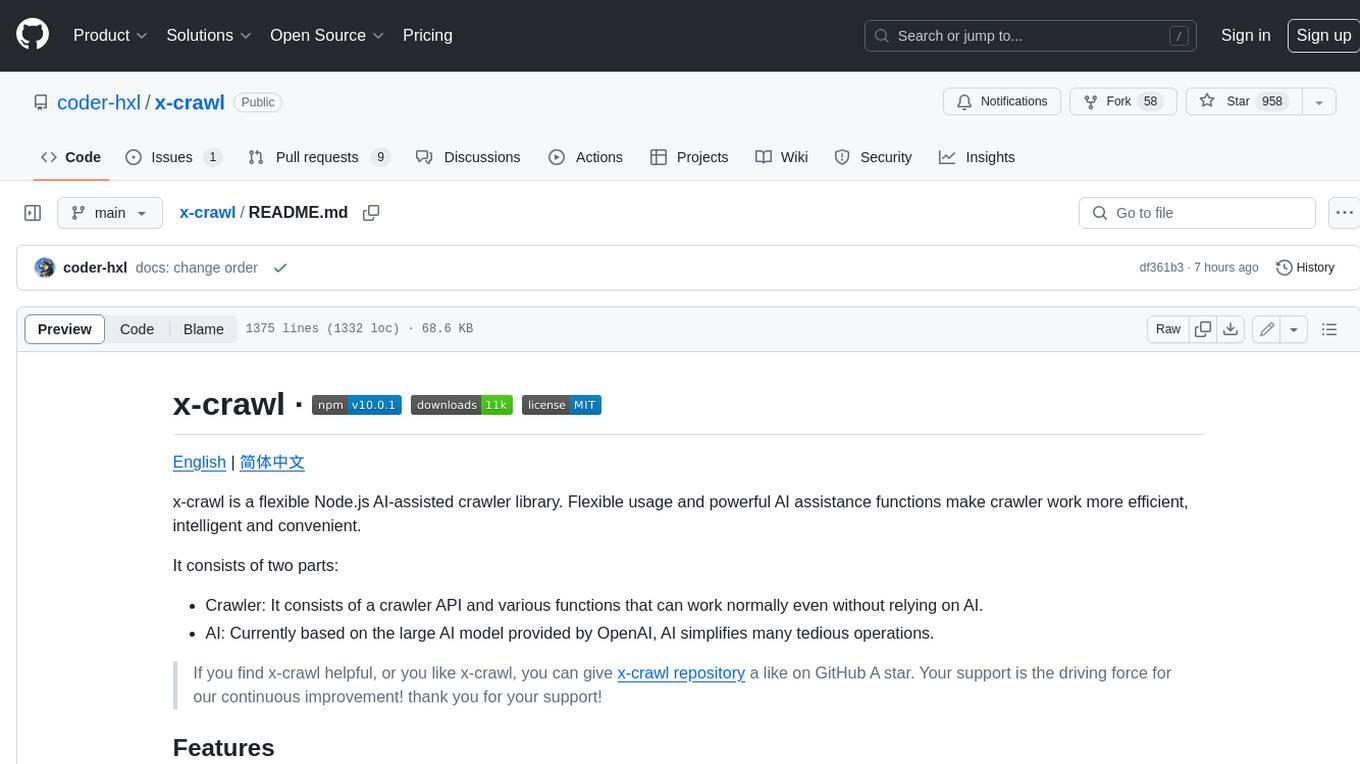Open the Pull requests tab
This screenshot has width=1360, height=764.
[x=318, y=157]
